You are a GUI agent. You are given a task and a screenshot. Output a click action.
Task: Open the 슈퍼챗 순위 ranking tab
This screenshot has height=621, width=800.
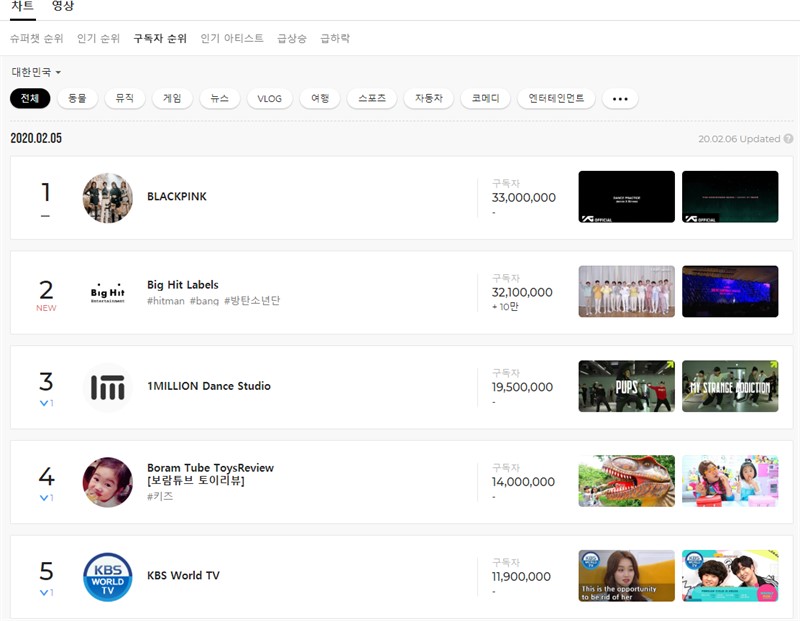click(37, 38)
